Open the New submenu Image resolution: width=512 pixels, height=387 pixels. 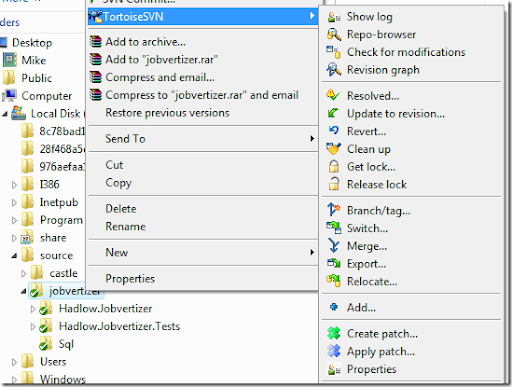coord(202,253)
